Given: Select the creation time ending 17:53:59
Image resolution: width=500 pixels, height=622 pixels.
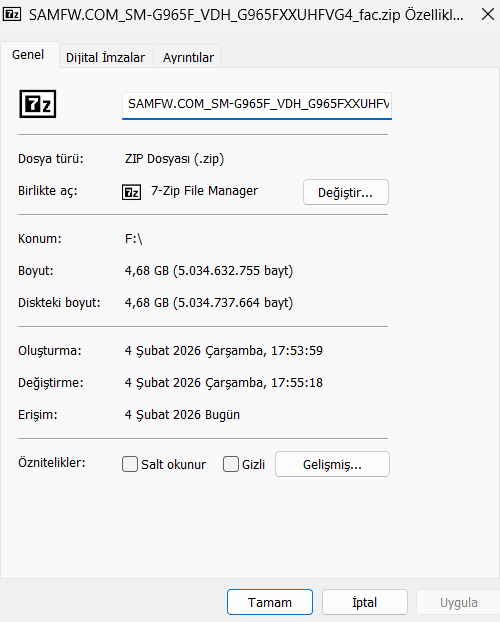Looking at the screenshot, I should click(x=224, y=351).
